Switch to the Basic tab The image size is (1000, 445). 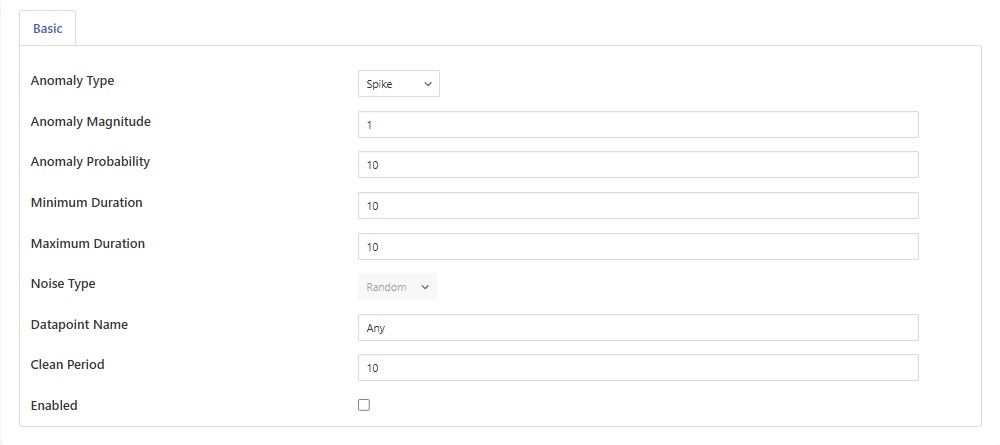click(x=48, y=29)
